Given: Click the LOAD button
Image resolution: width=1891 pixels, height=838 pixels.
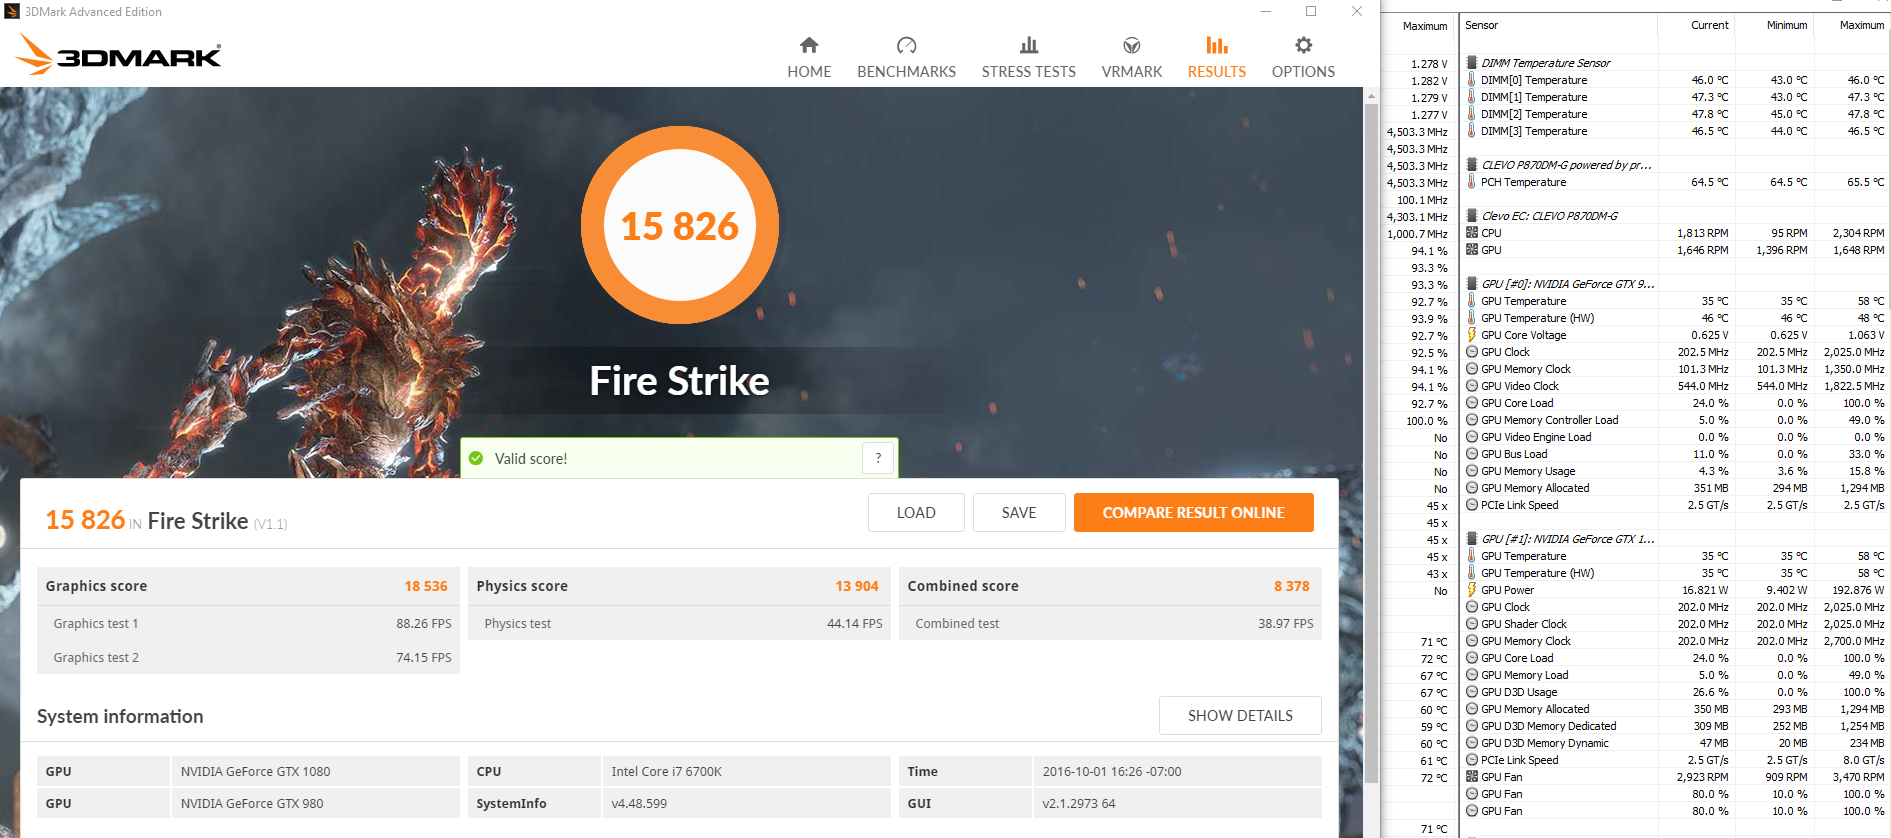Looking at the screenshot, I should 916,512.
